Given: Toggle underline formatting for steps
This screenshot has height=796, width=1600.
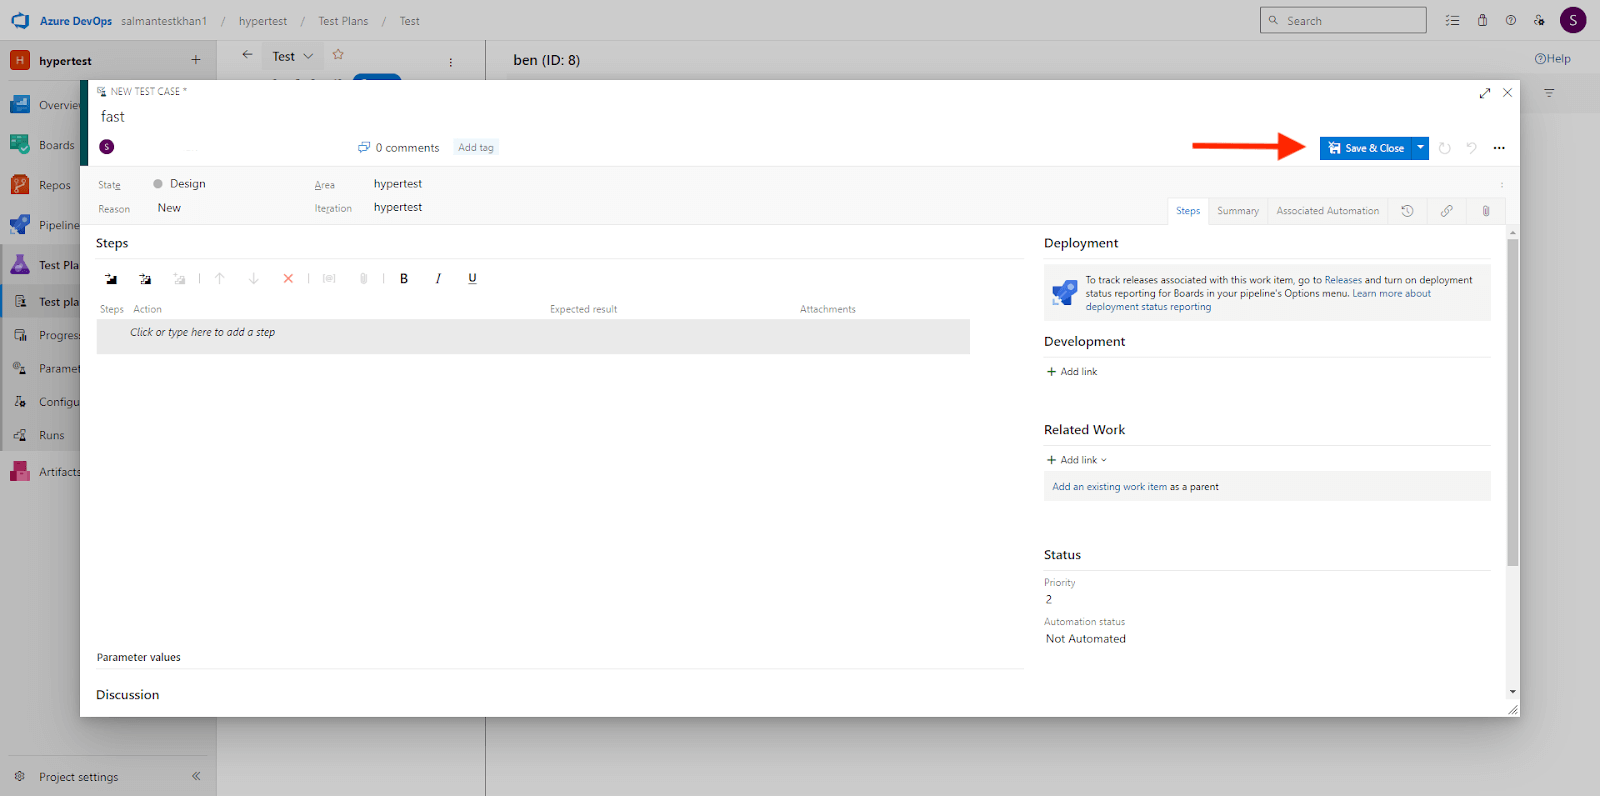Looking at the screenshot, I should 472,279.
